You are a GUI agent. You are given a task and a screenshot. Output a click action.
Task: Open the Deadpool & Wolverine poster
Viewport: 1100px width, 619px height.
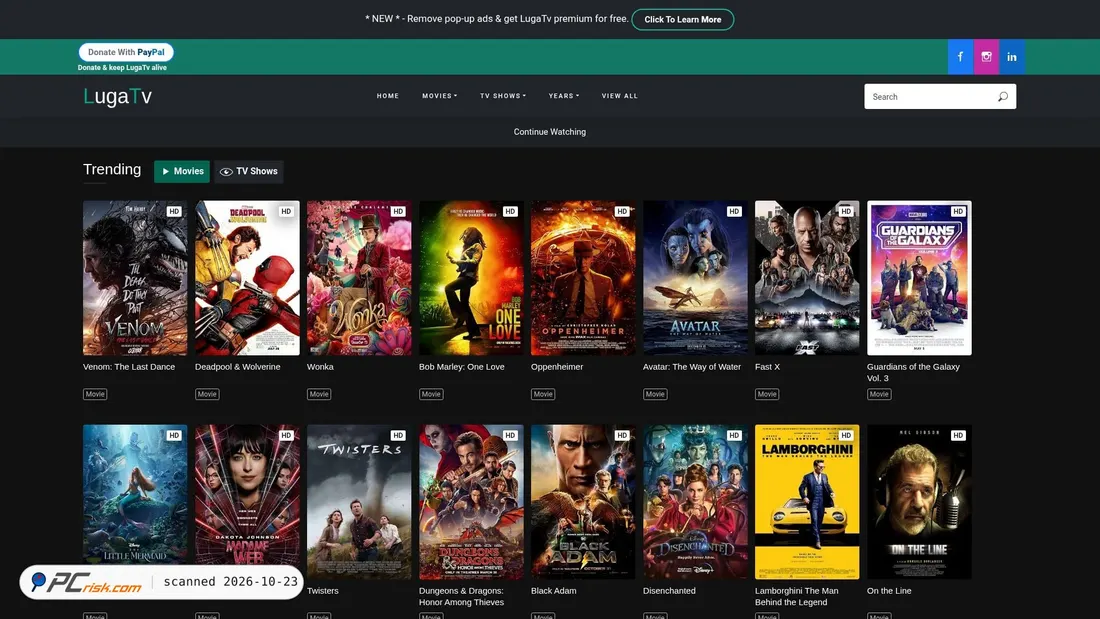tap(247, 278)
